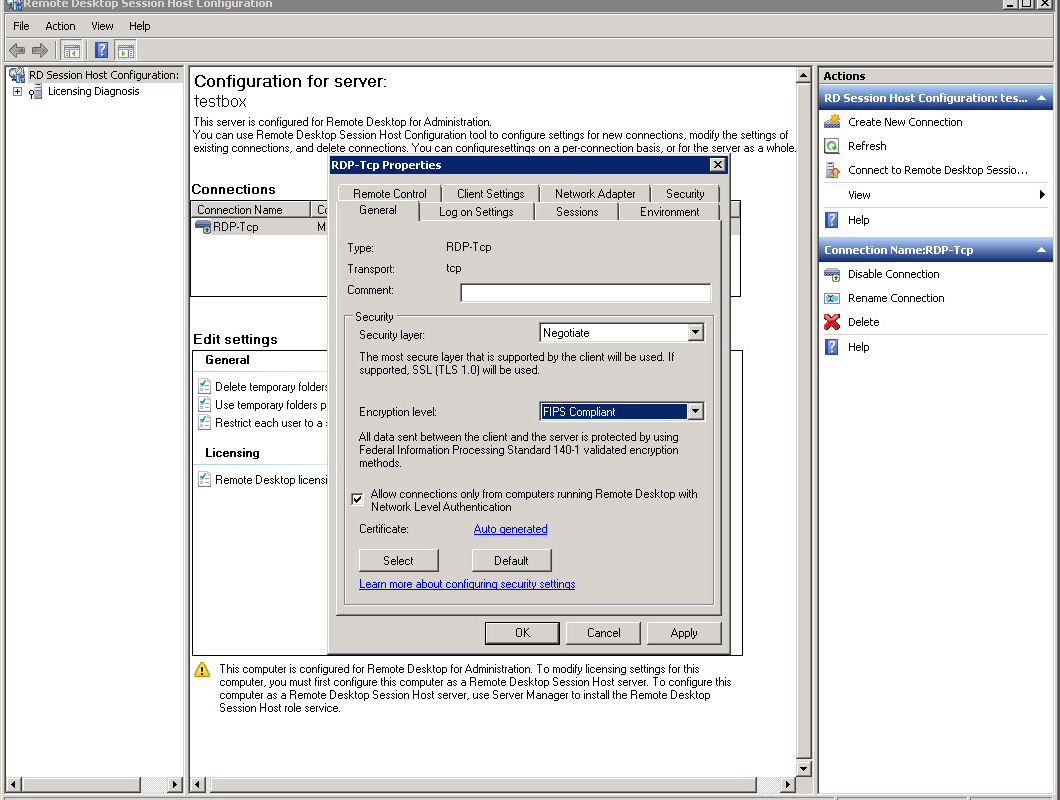Click the Disable Connection icon
This screenshot has width=1060, height=800.
(x=832, y=275)
